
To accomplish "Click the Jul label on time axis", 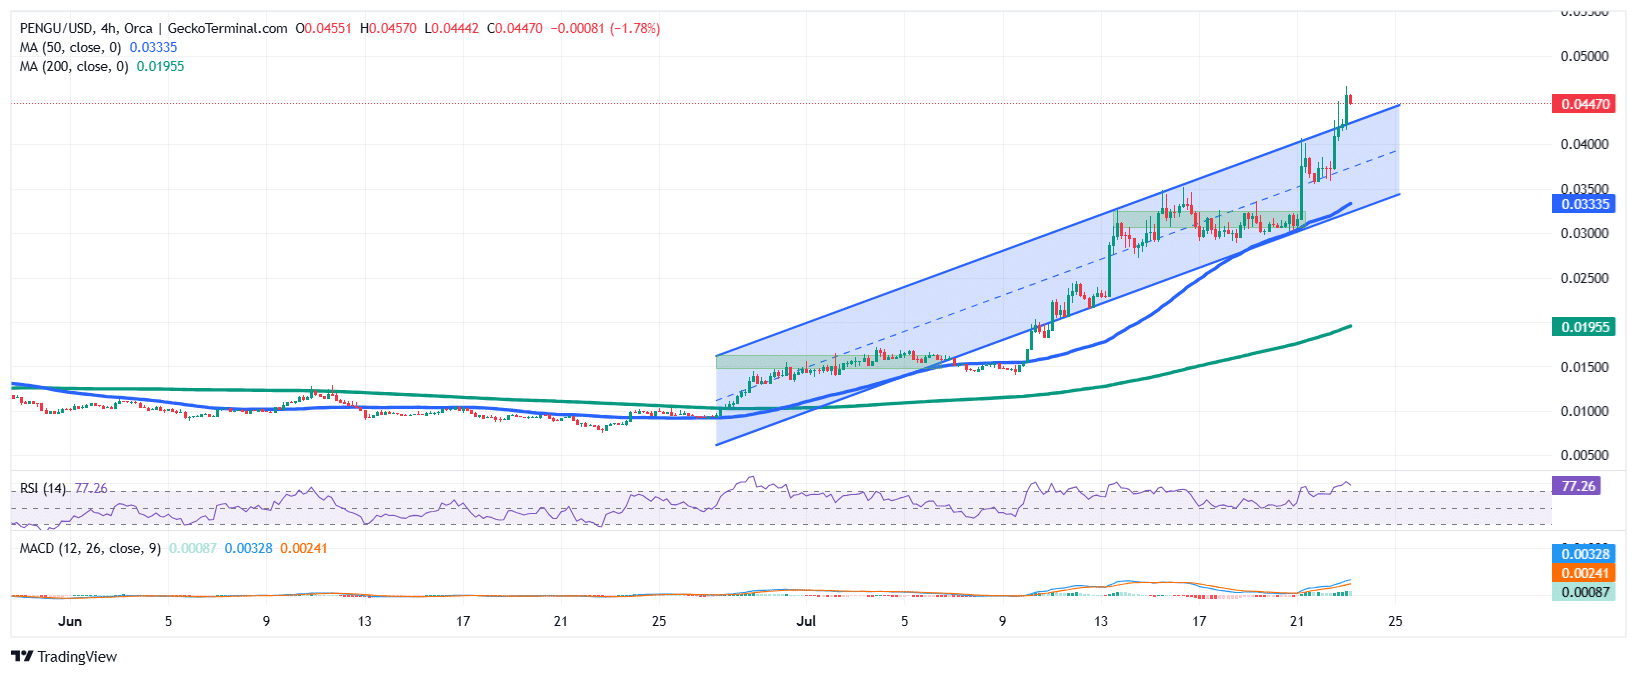I will click(806, 621).
